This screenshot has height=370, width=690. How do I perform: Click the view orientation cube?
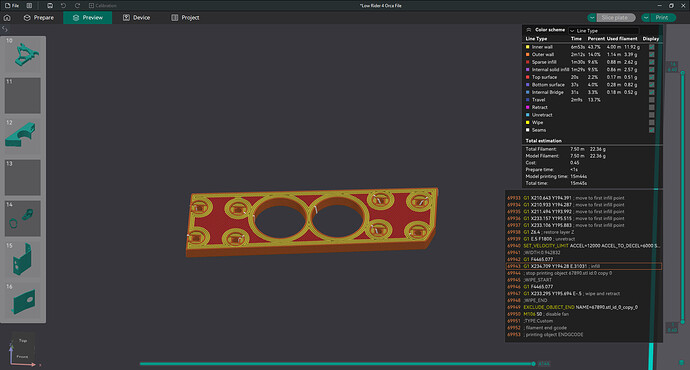[22, 348]
